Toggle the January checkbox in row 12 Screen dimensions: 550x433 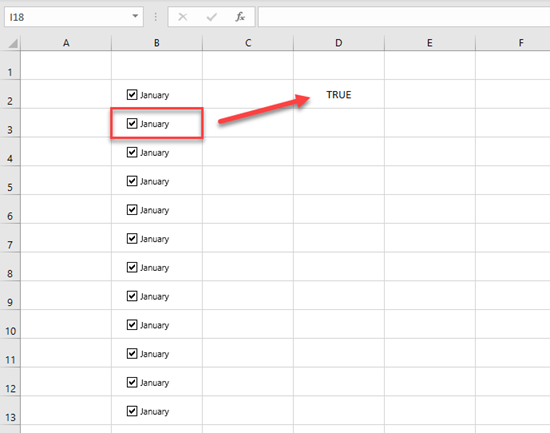(x=132, y=382)
